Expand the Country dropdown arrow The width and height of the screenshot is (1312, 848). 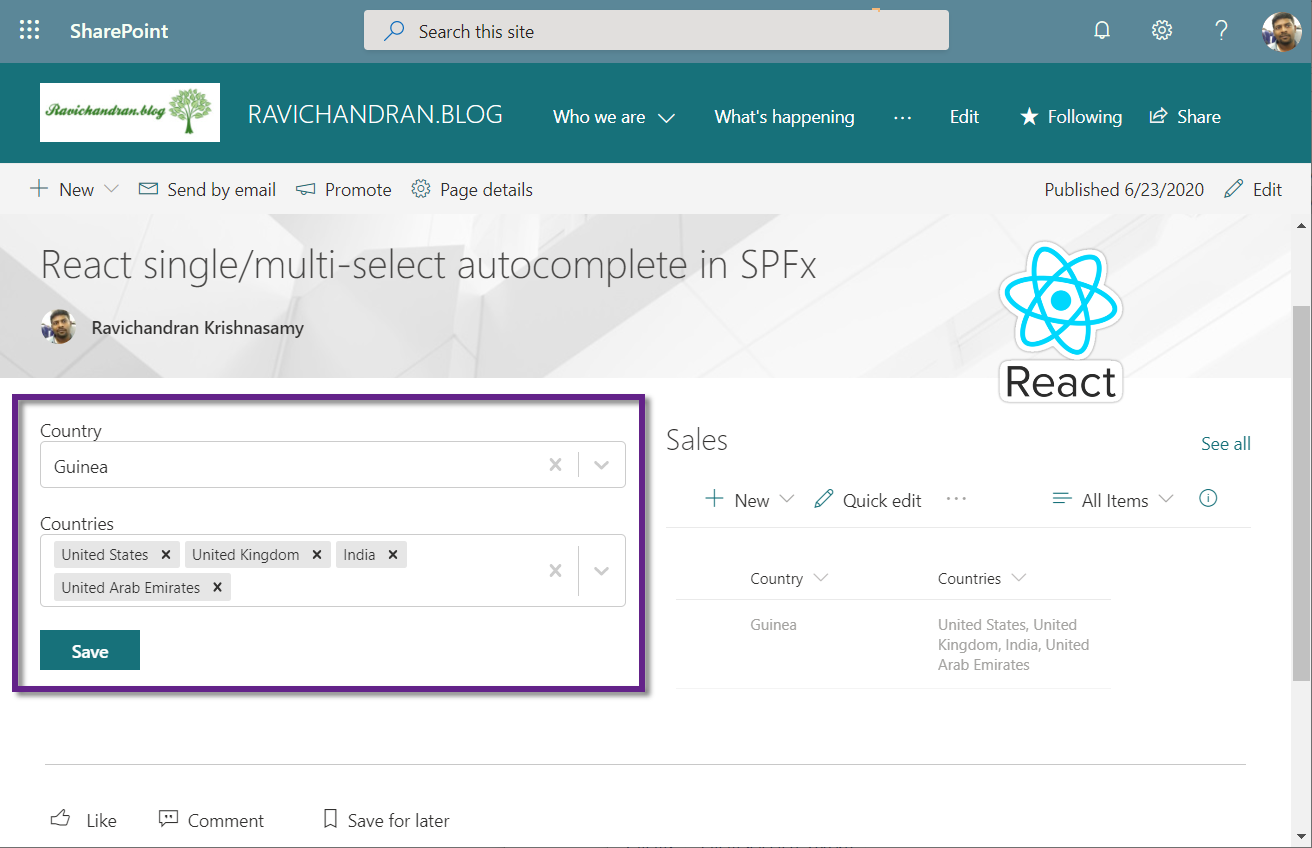pyautogui.click(x=601, y=465)
